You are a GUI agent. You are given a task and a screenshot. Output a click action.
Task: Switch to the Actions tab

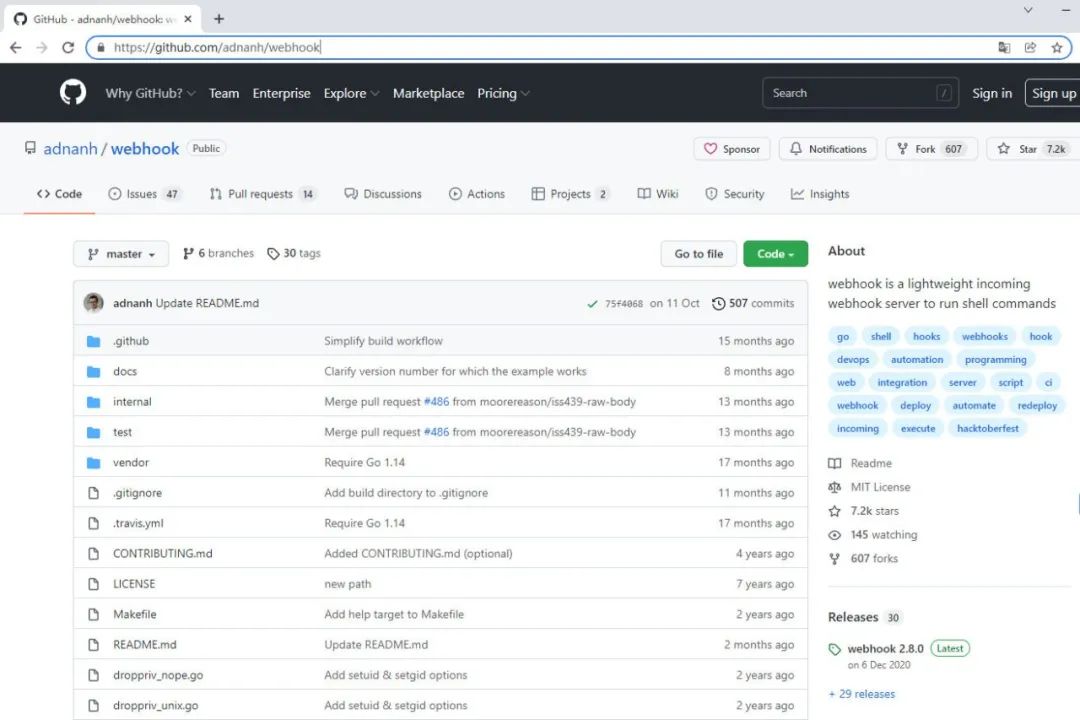click(477, 194)
